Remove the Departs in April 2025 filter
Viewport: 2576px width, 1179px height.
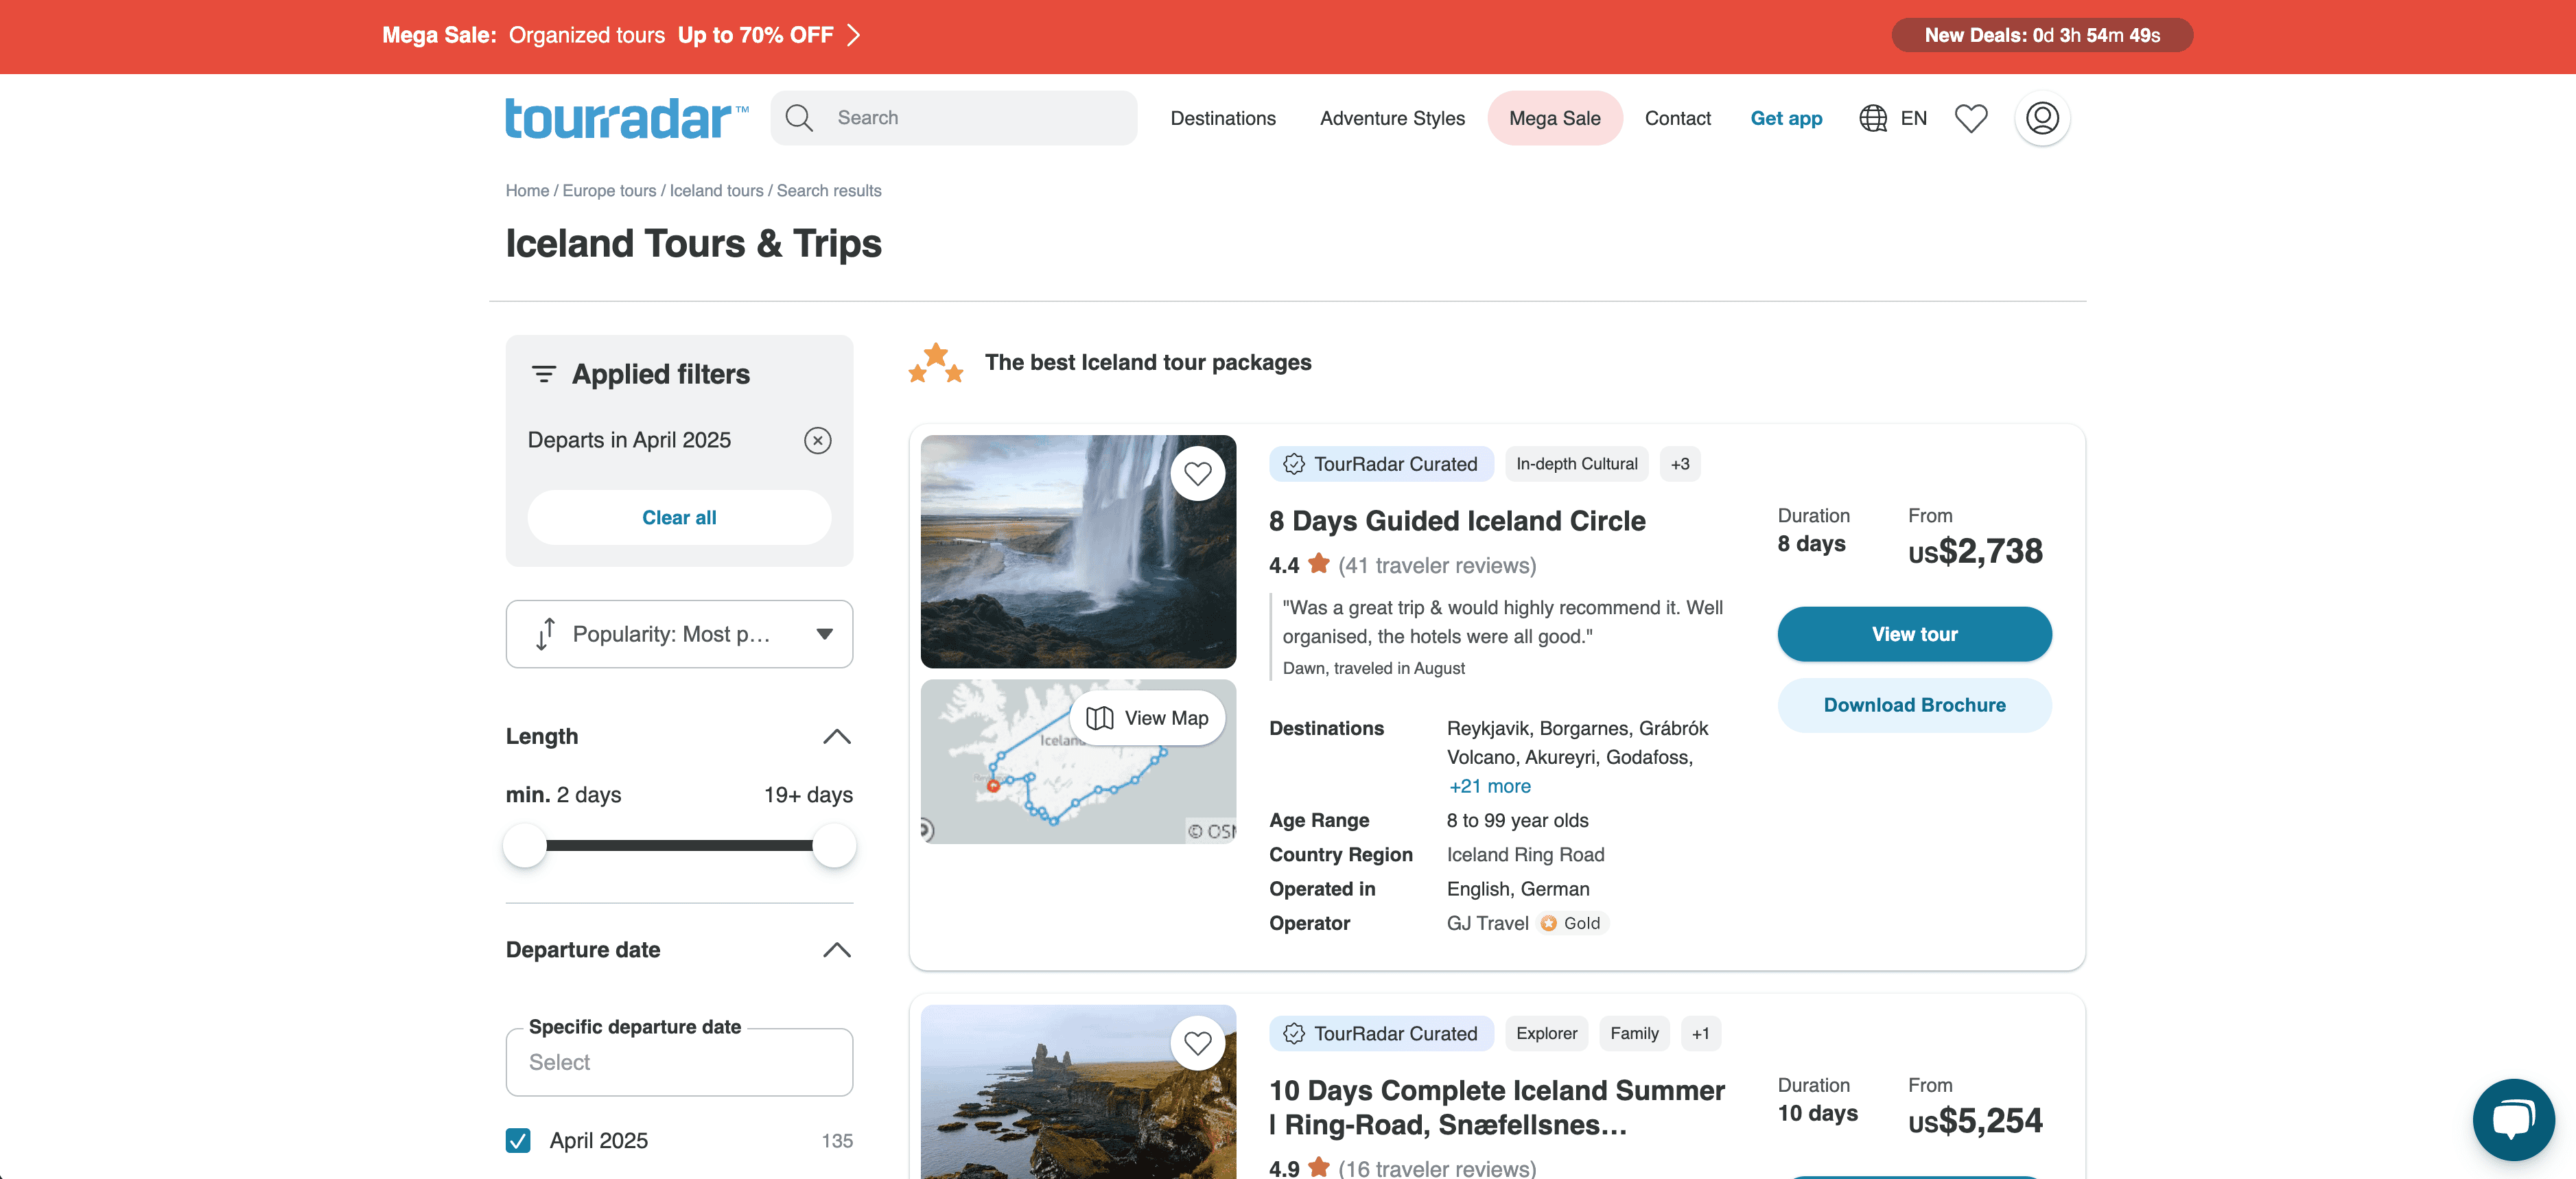[x=817, y=440]
